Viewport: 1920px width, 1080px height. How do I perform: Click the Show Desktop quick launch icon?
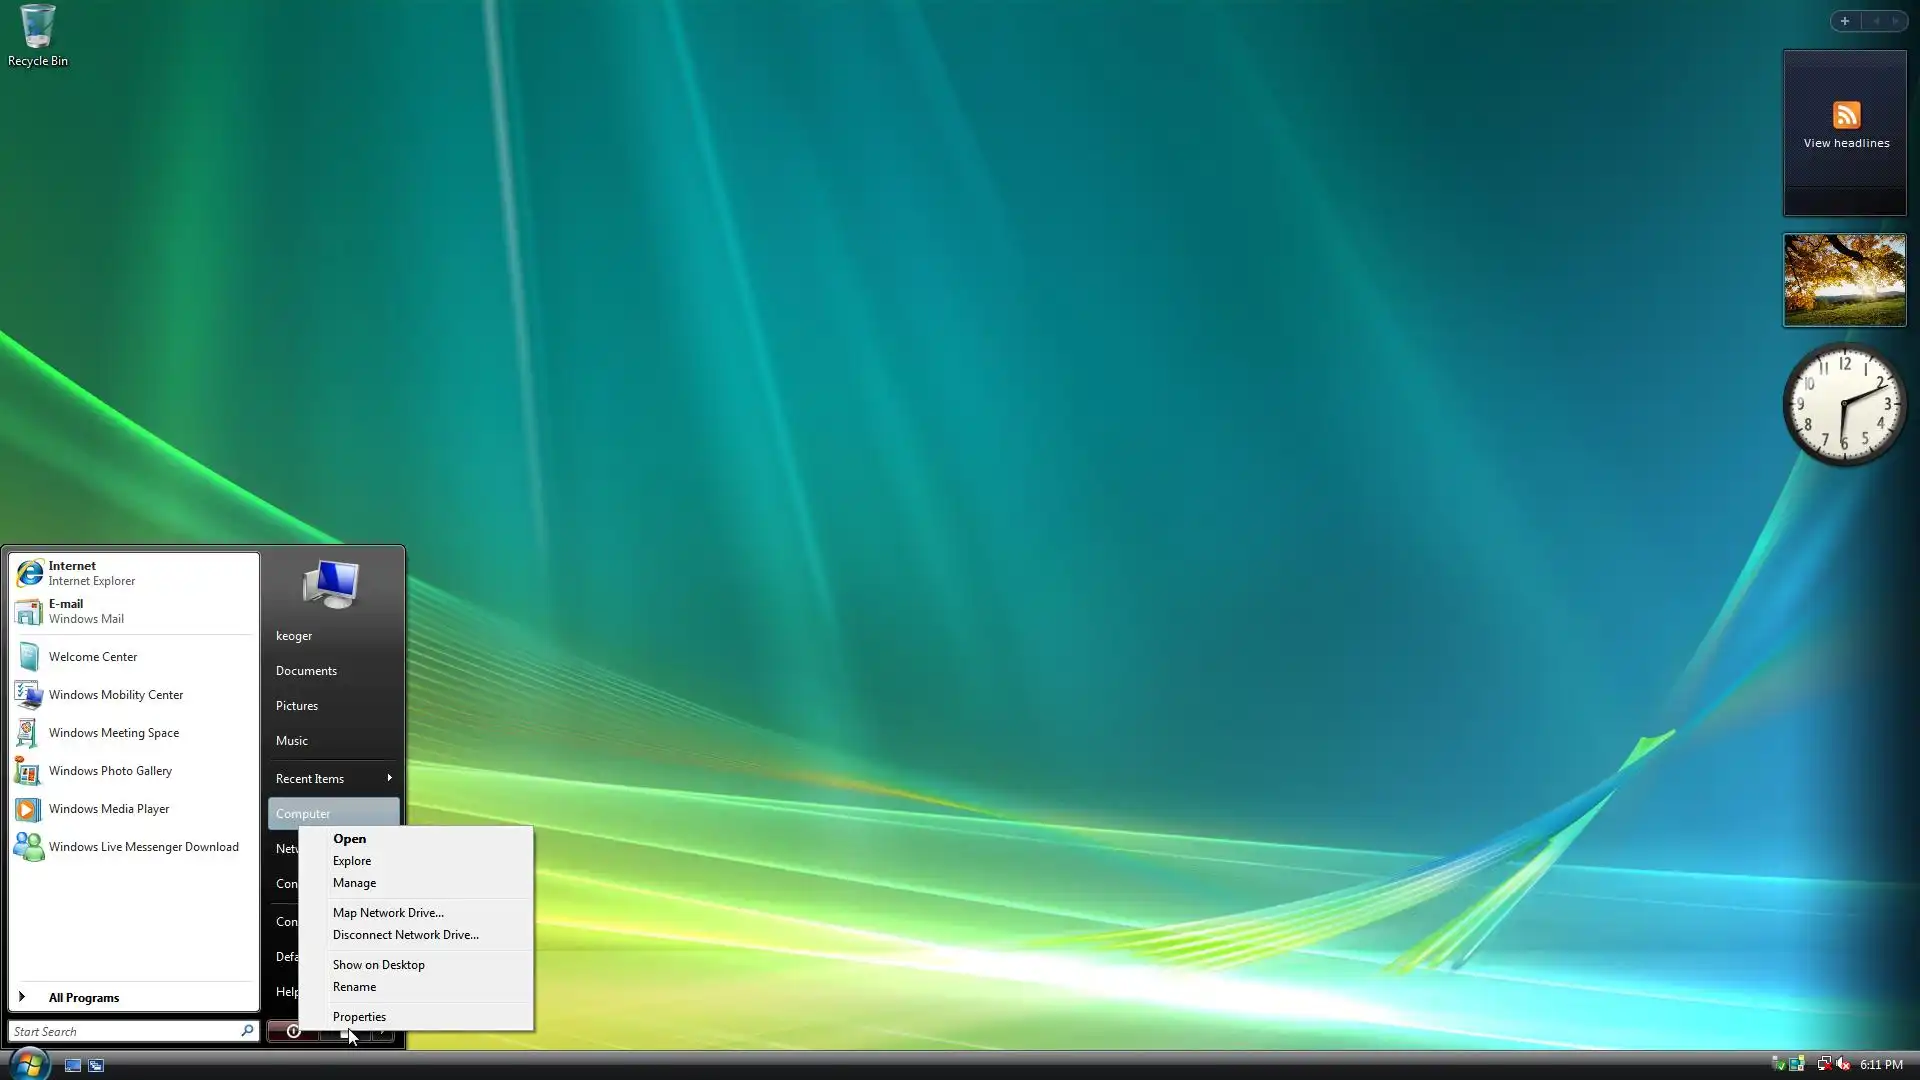coord(73,1065)
